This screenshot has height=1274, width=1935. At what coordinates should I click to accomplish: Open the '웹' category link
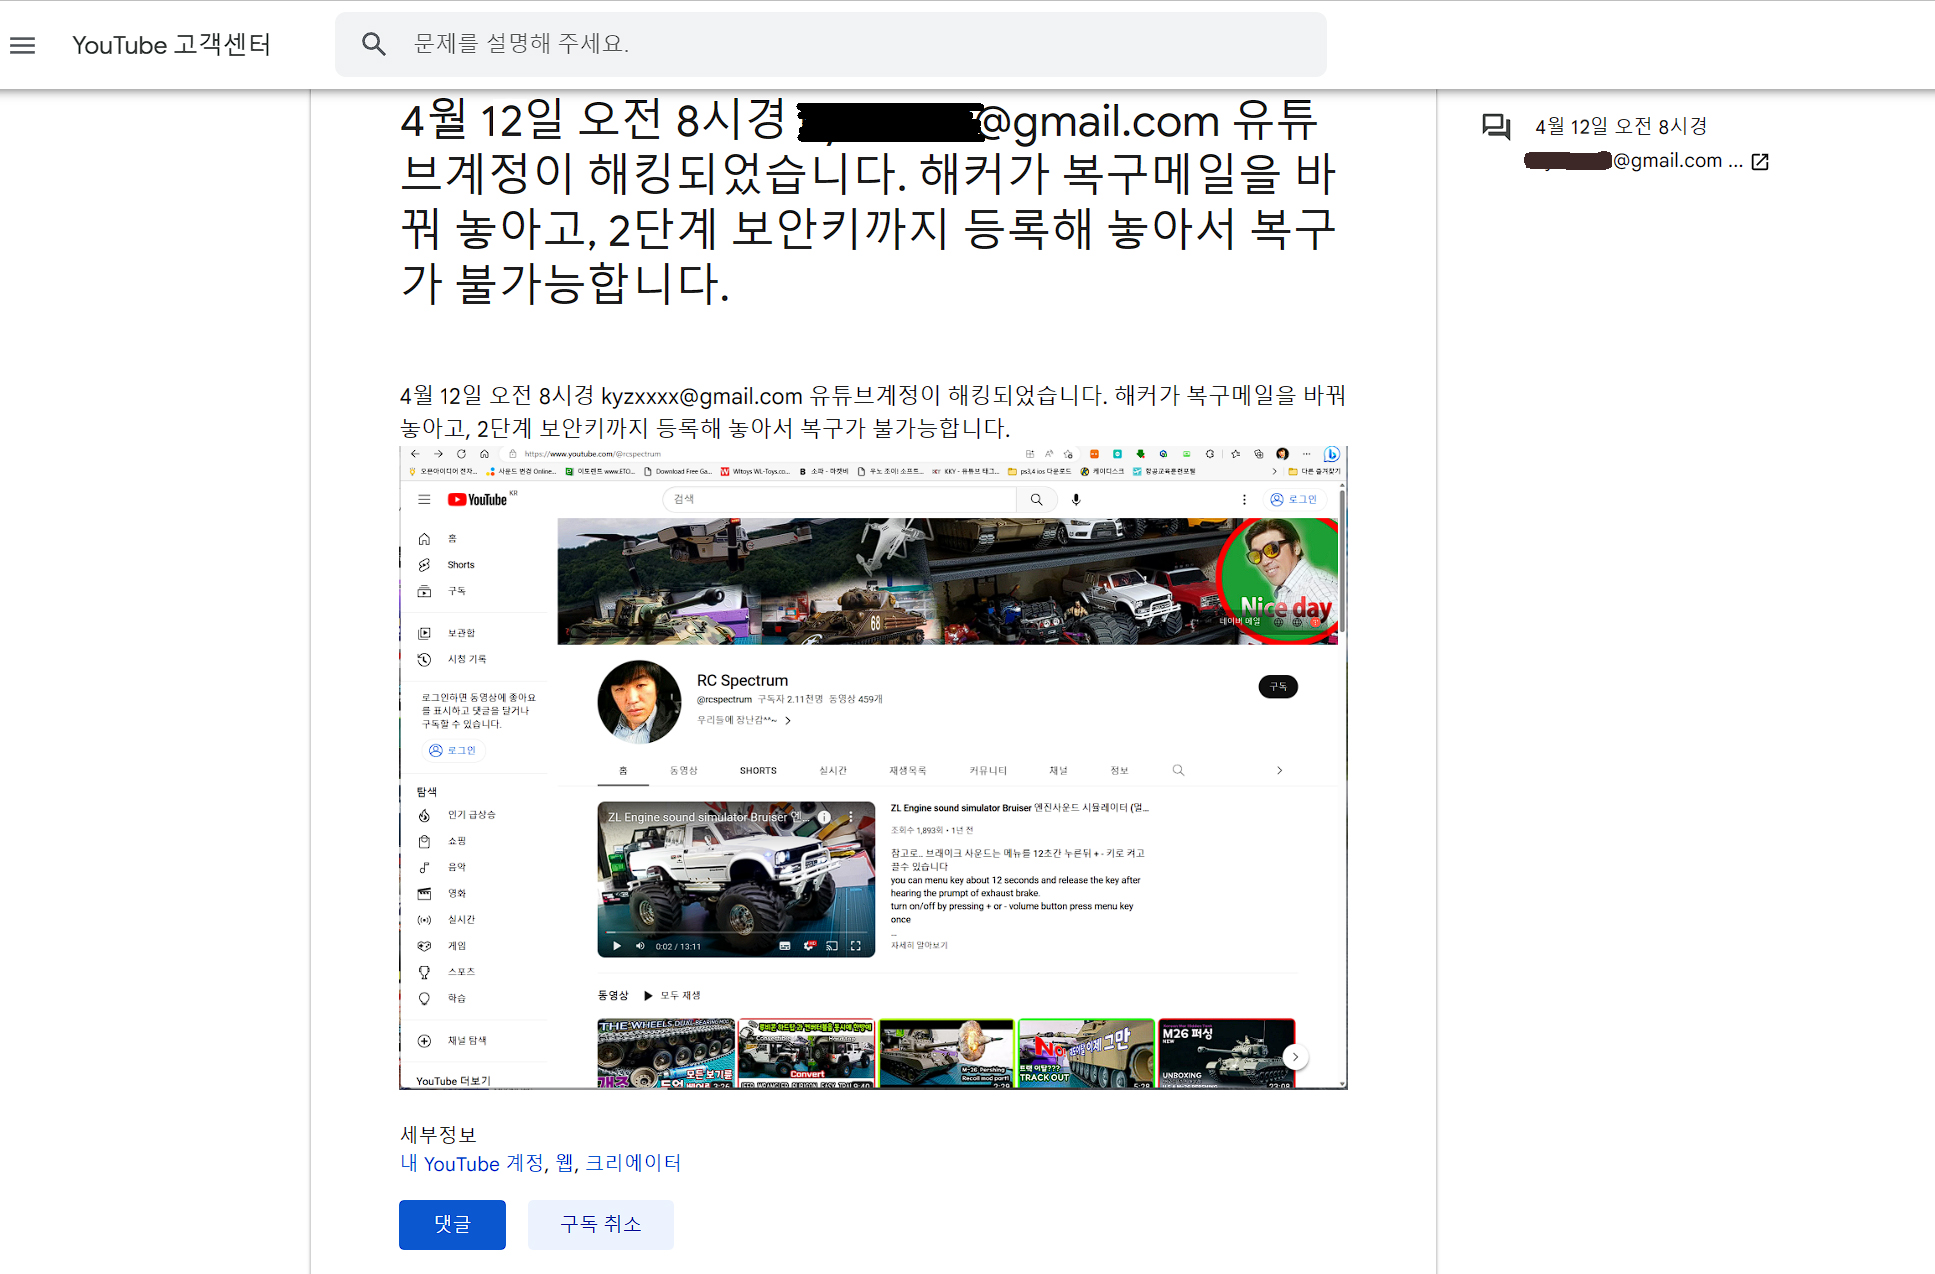pos(564,1163)
